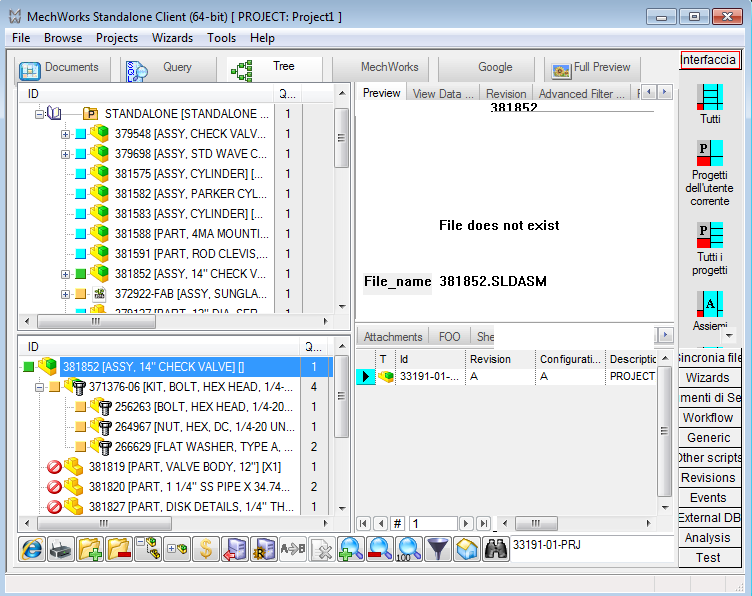Click the folder with red minus icon

point(119,549)
